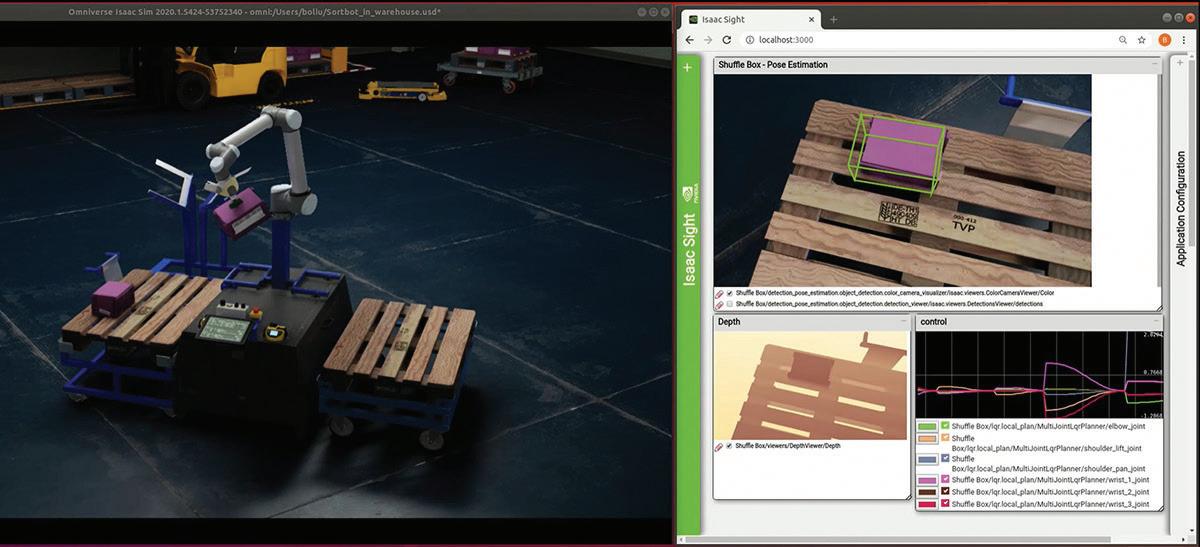The height and width of the screenshot is (547, 1200).
Task: Click the wrist_3_joint channel label
Action: click(x=1050, y=504)
